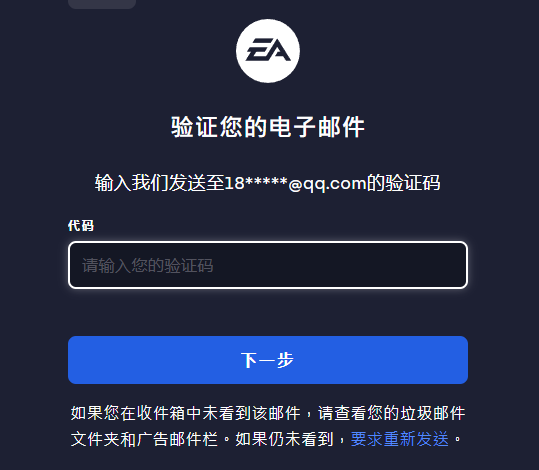Viewport: 539px width, 470px height.
Task: Click the 输入我们发送至 instruction line
Action: (267, 183)
